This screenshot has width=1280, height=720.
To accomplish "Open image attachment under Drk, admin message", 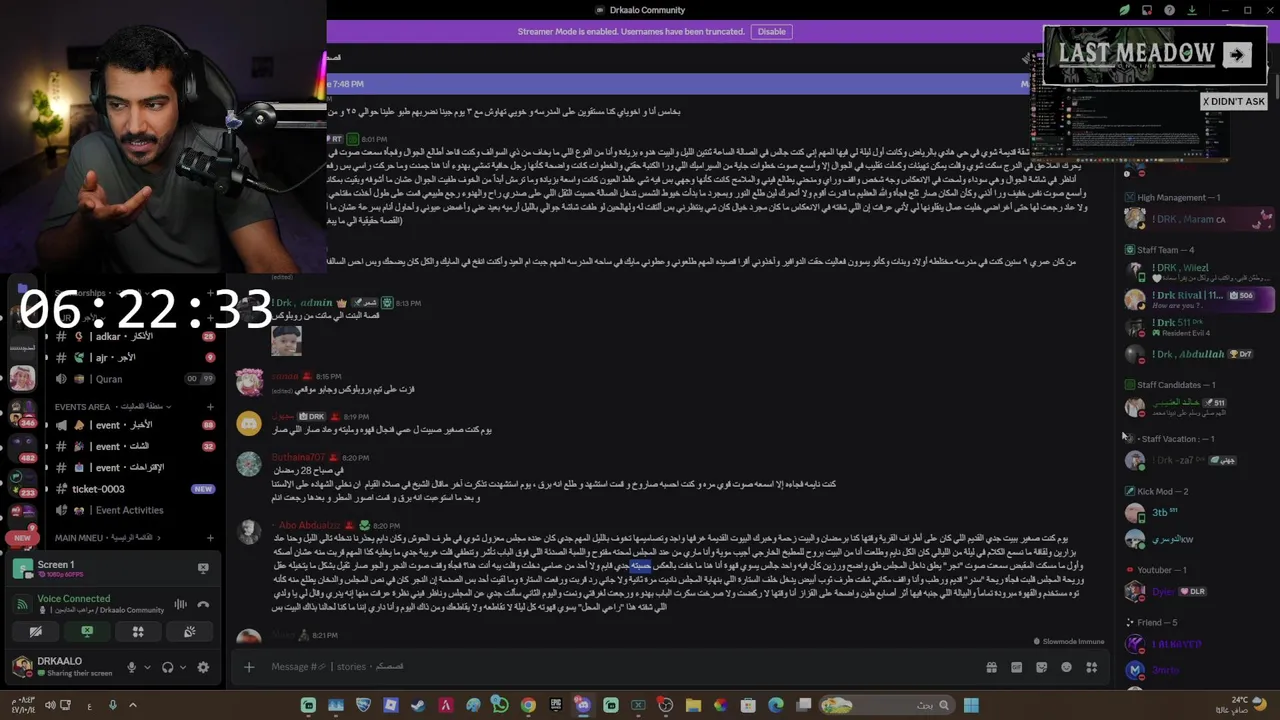I will pyautogui.click(x=286, y=341).
